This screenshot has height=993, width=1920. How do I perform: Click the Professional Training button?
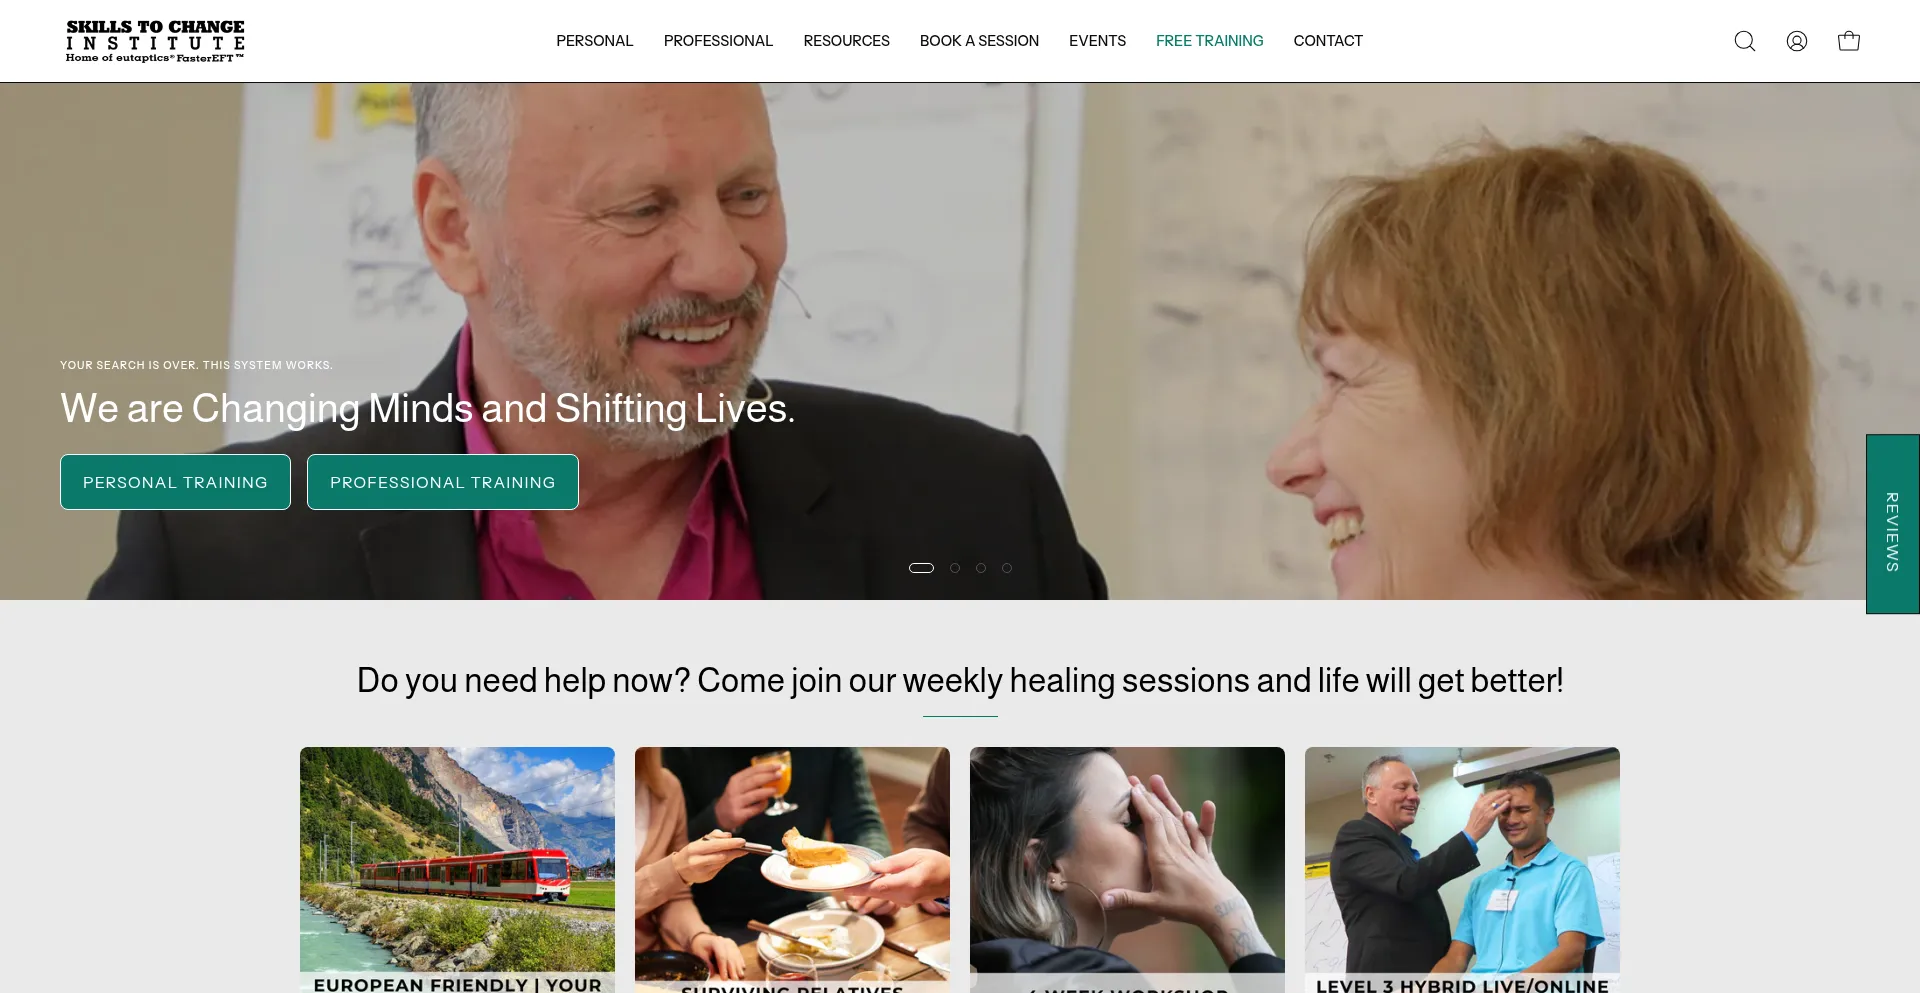443,482
